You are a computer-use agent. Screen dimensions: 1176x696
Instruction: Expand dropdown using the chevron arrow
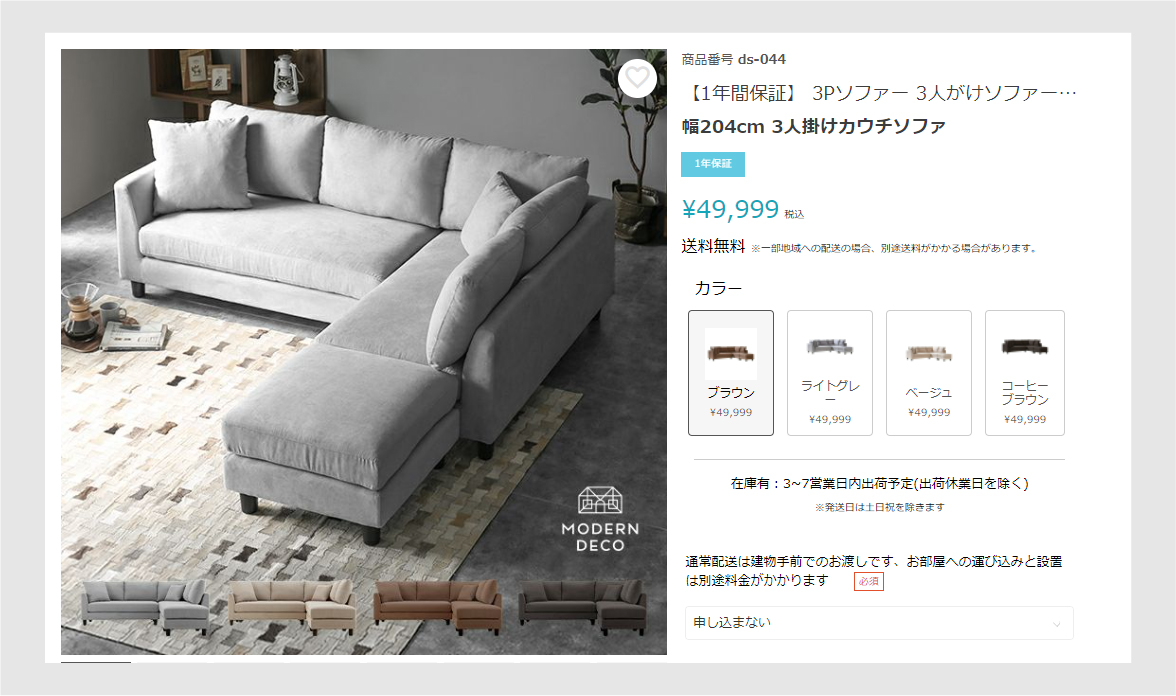1057,624
